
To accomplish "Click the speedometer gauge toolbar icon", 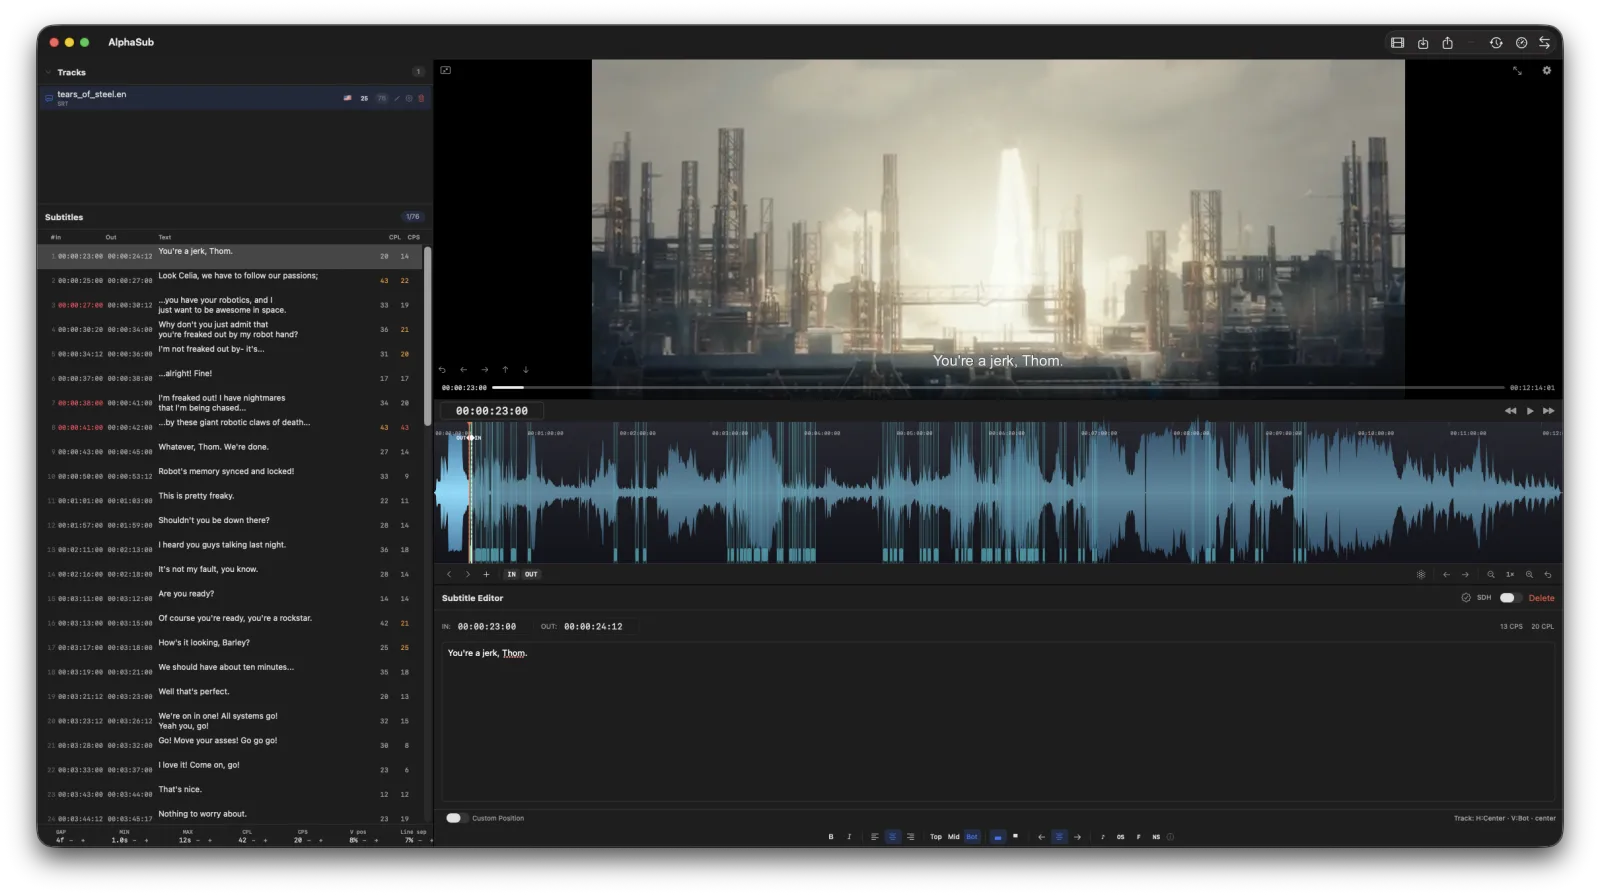I will 1521,43.
